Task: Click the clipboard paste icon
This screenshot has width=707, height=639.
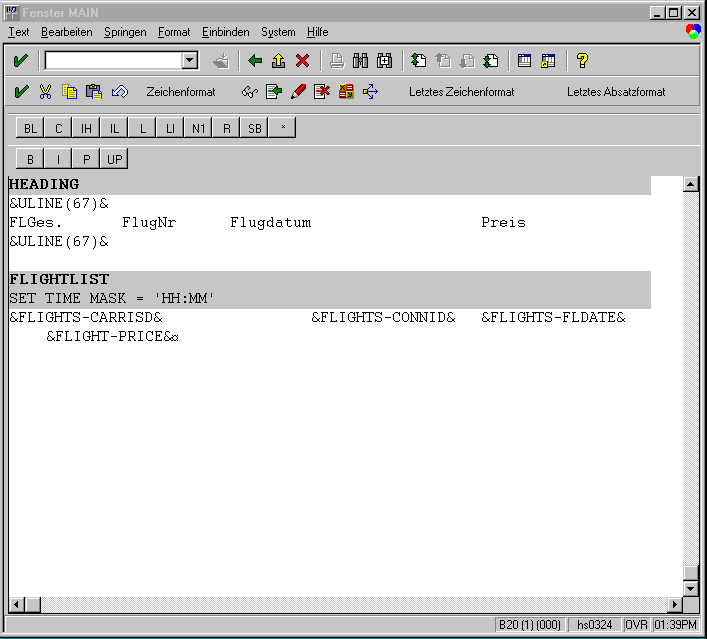Action: (x=94, y=92)
